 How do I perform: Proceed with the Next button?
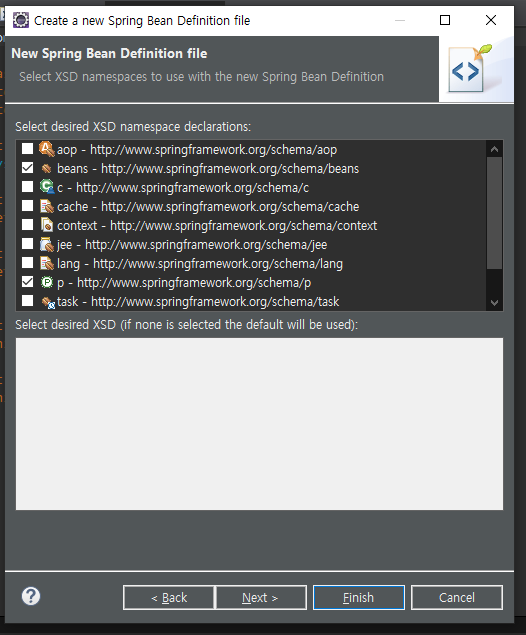(x=261, y=597)
